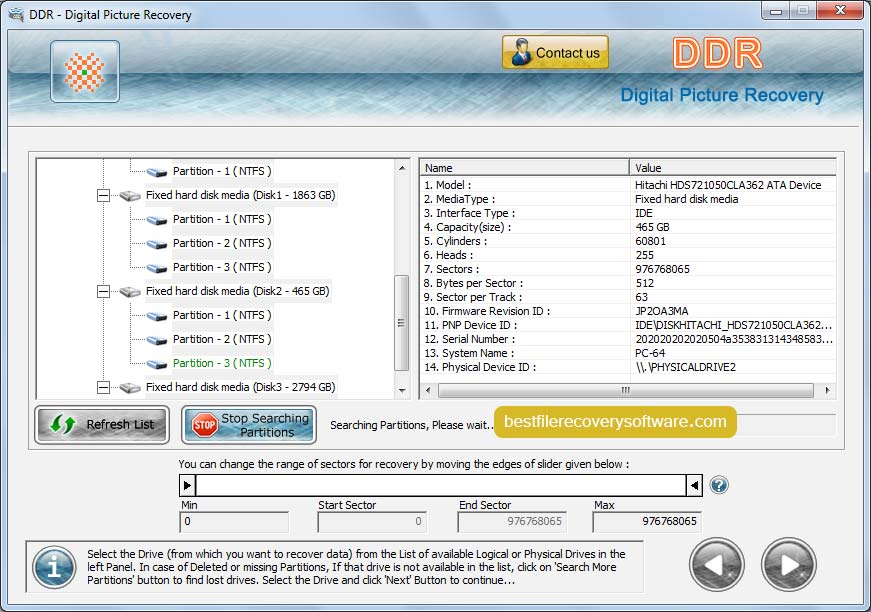Select Partition - 1 under Disk2
The width and height of the screenshot is (871, 612).
tap(222, 315)
